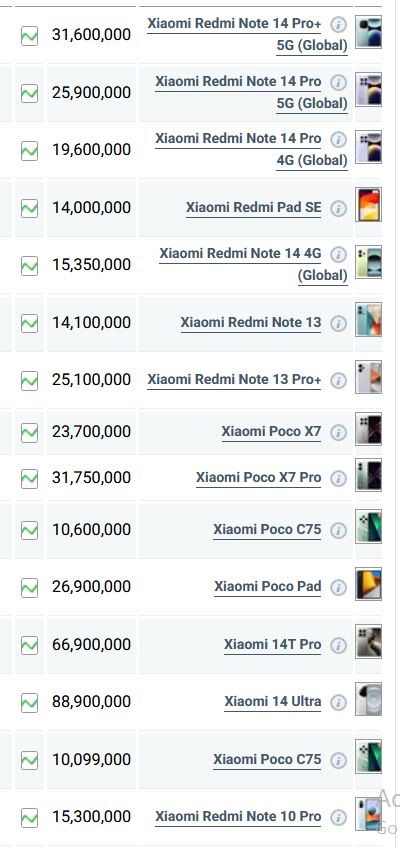Open Xiaomi Redmi Note 14 Pro+ 5G link

tap(248, 35)
